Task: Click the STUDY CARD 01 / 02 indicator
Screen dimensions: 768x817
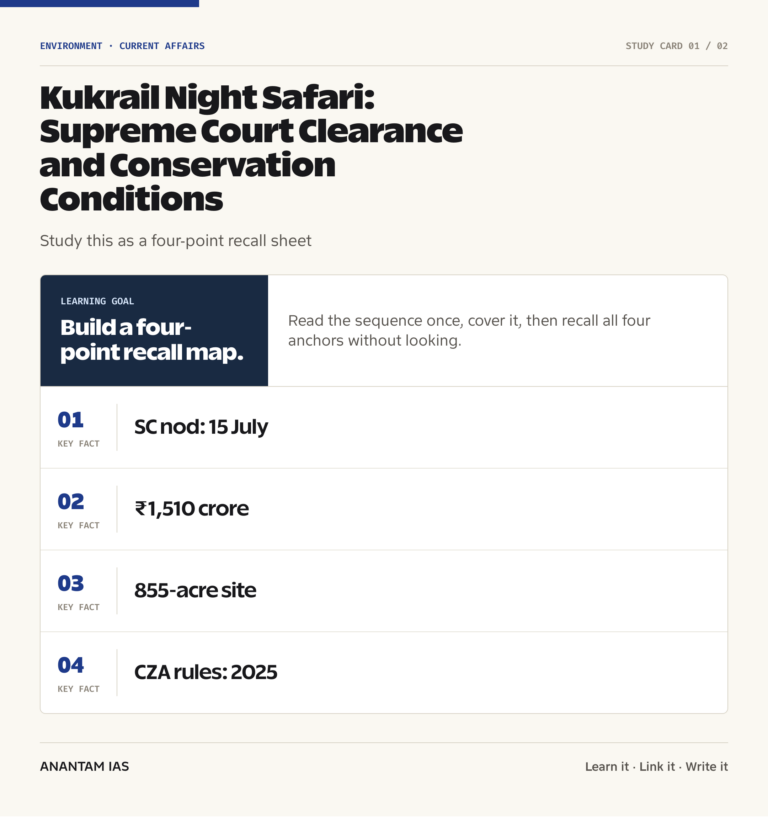Action: tap(676, 46)
